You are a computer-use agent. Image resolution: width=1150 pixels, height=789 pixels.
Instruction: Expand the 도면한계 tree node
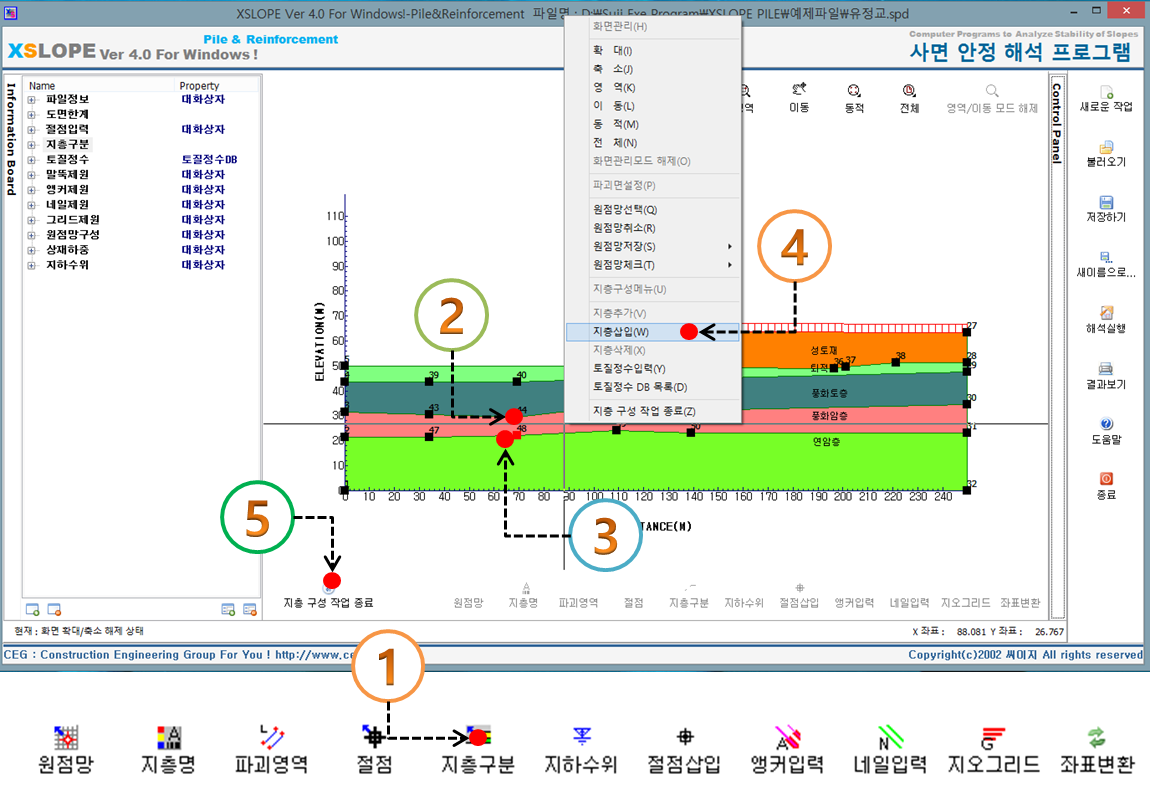pyautogui.click(x=32, y=114)
